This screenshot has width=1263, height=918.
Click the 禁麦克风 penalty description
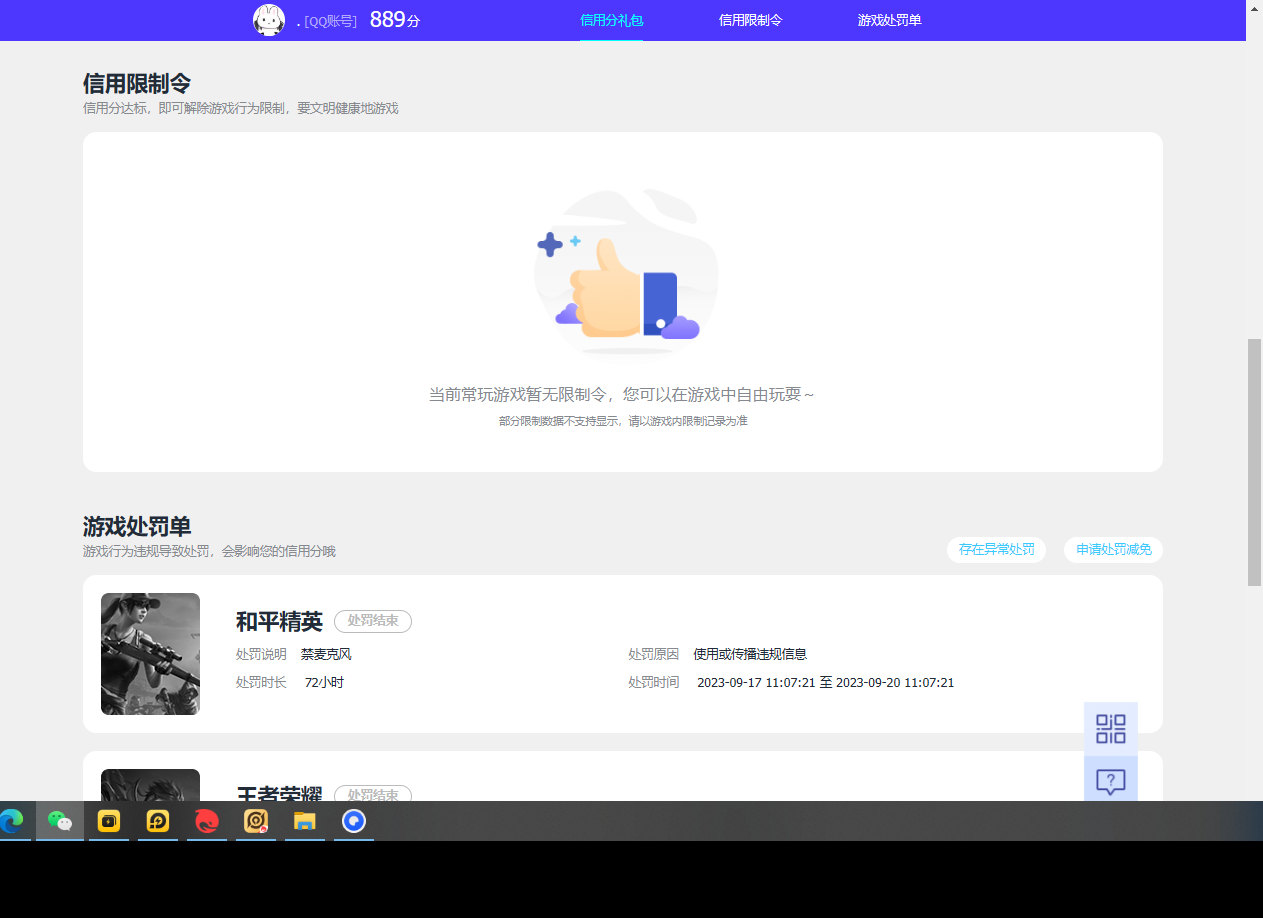[x=326, y=654]
